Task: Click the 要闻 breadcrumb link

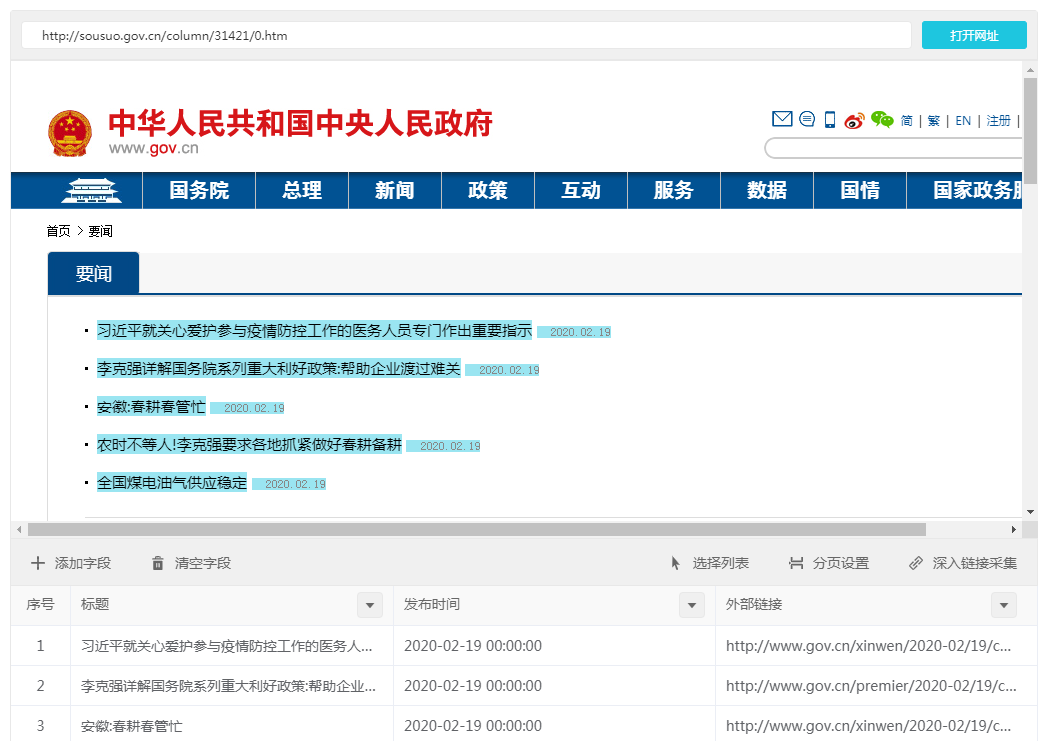Action: (x=101, y=231)
